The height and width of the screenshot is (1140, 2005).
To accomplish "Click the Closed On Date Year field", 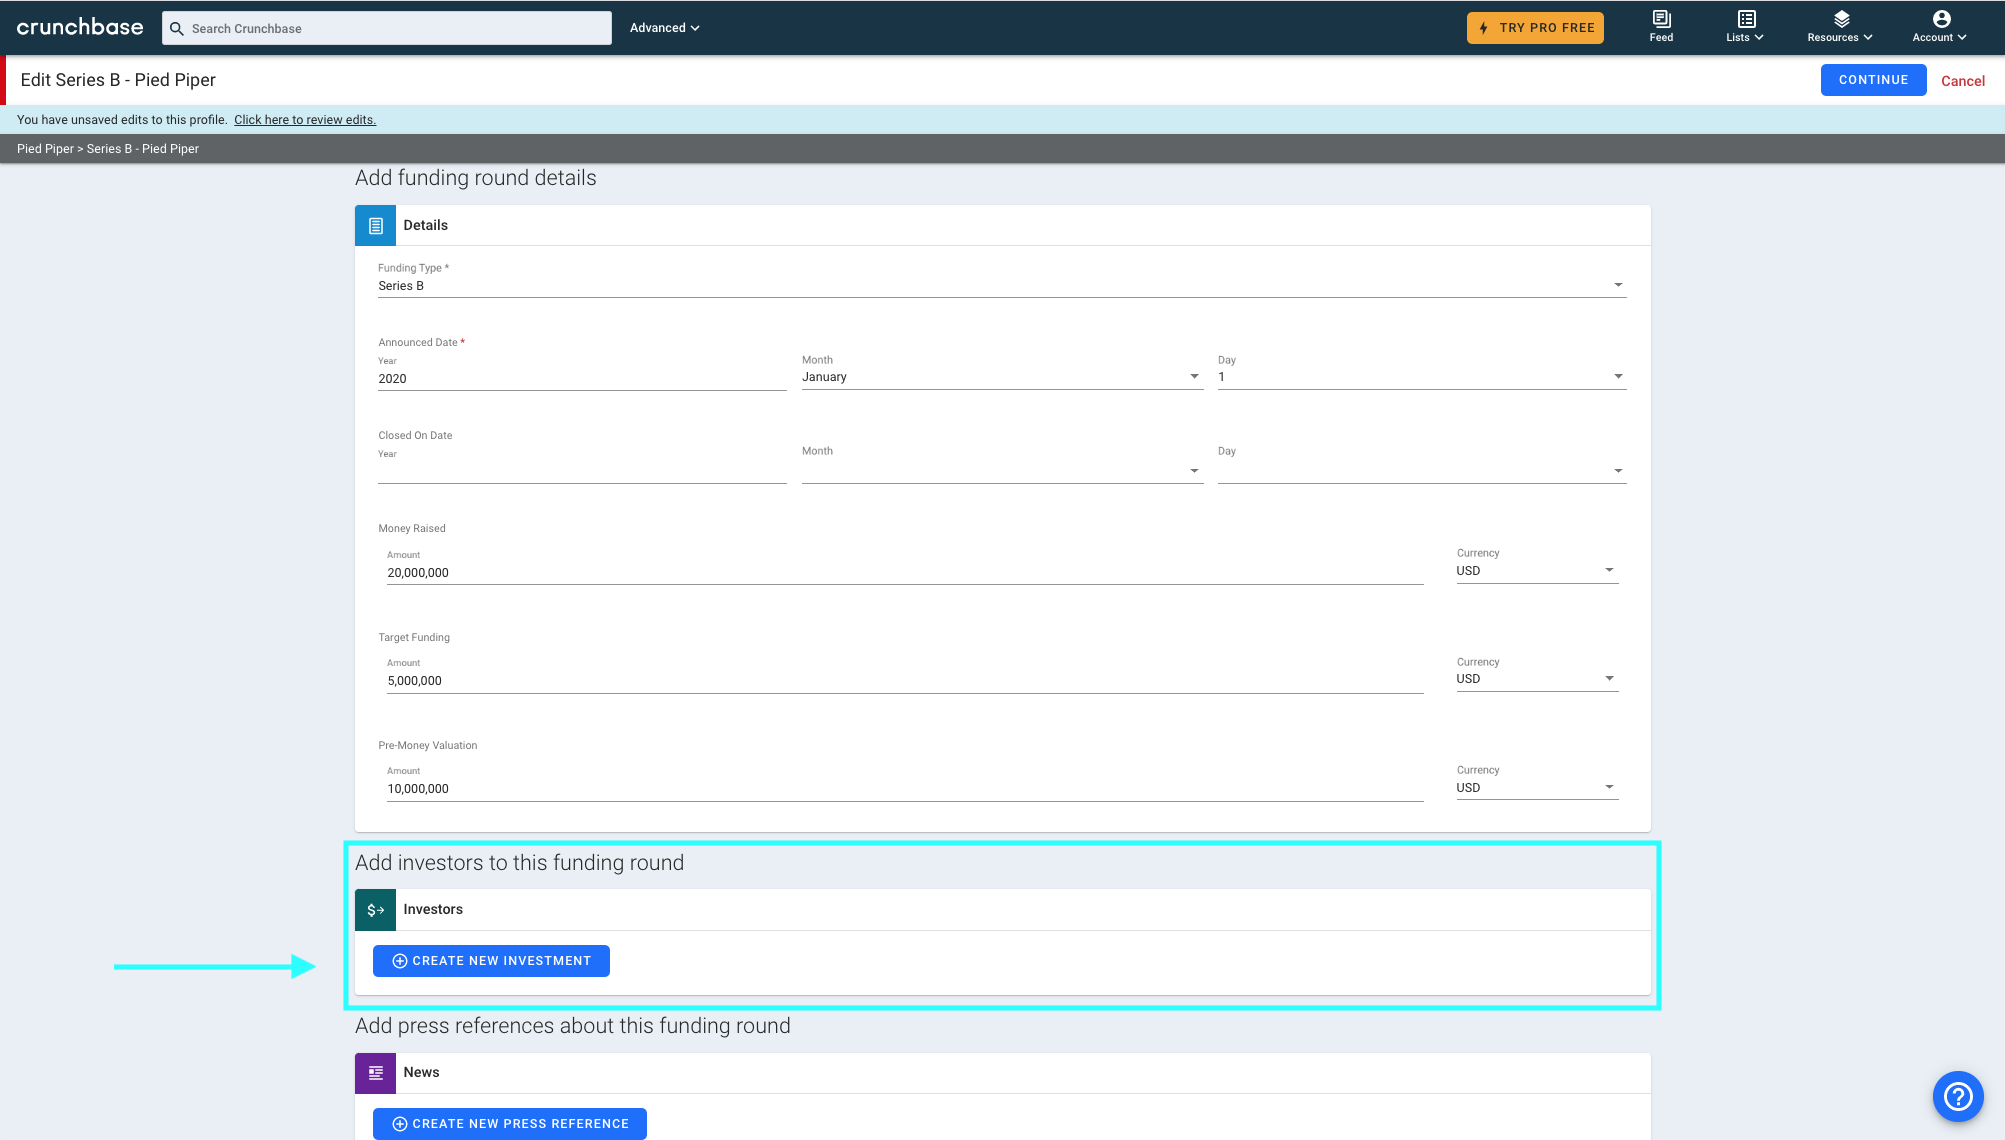I will point(582,471).
